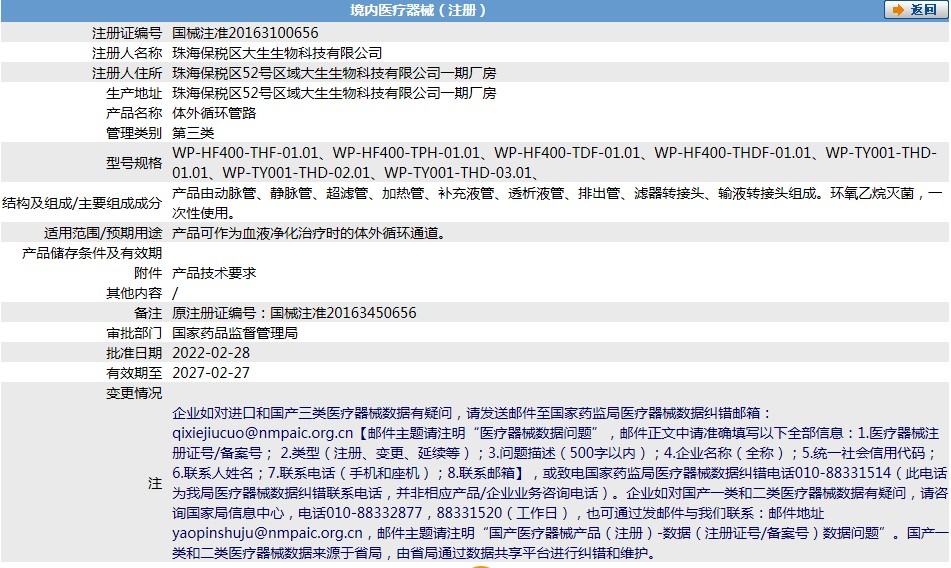Click approval date 2022-02-28

(211, 353)
